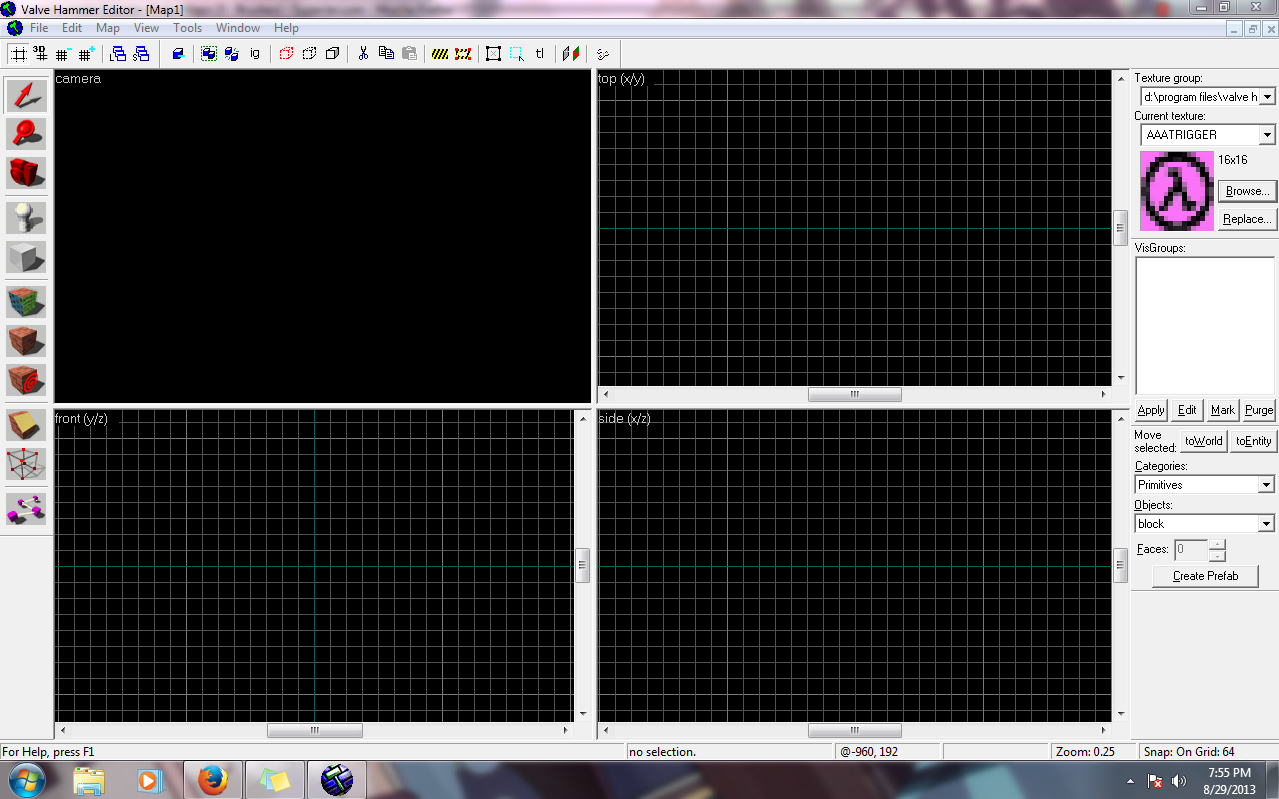Open the Toggle Texture Application tool
This screenshot has height=799, width=1279.
(x=27, y=301)
